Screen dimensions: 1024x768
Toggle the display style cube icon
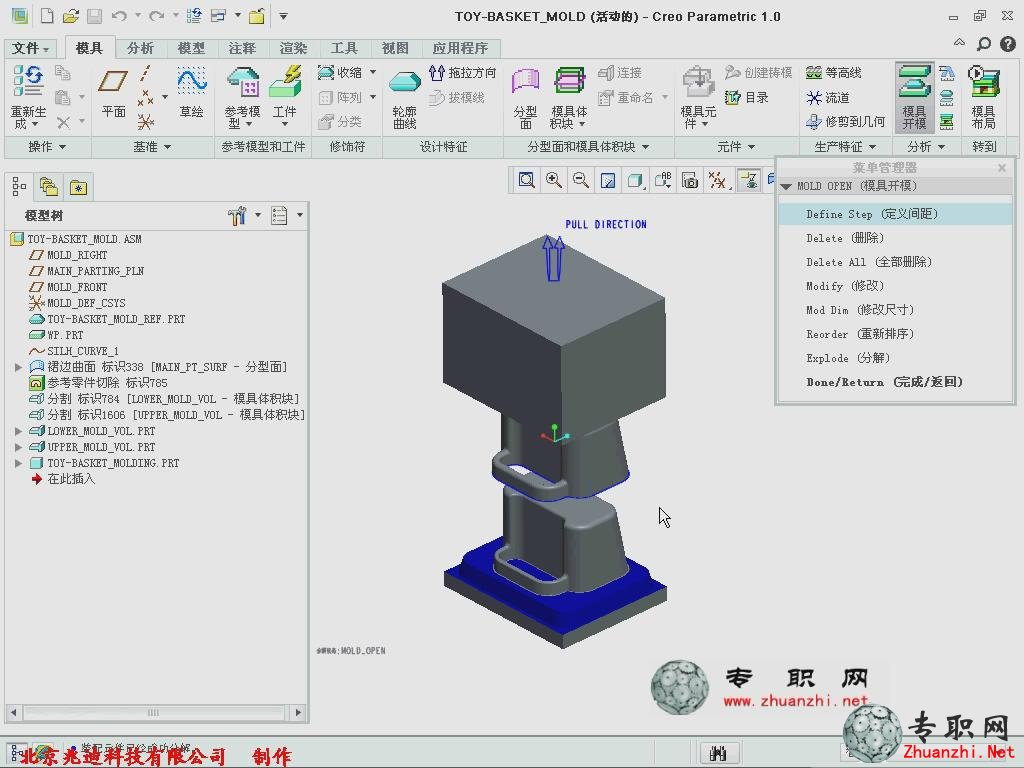point(635,180)
